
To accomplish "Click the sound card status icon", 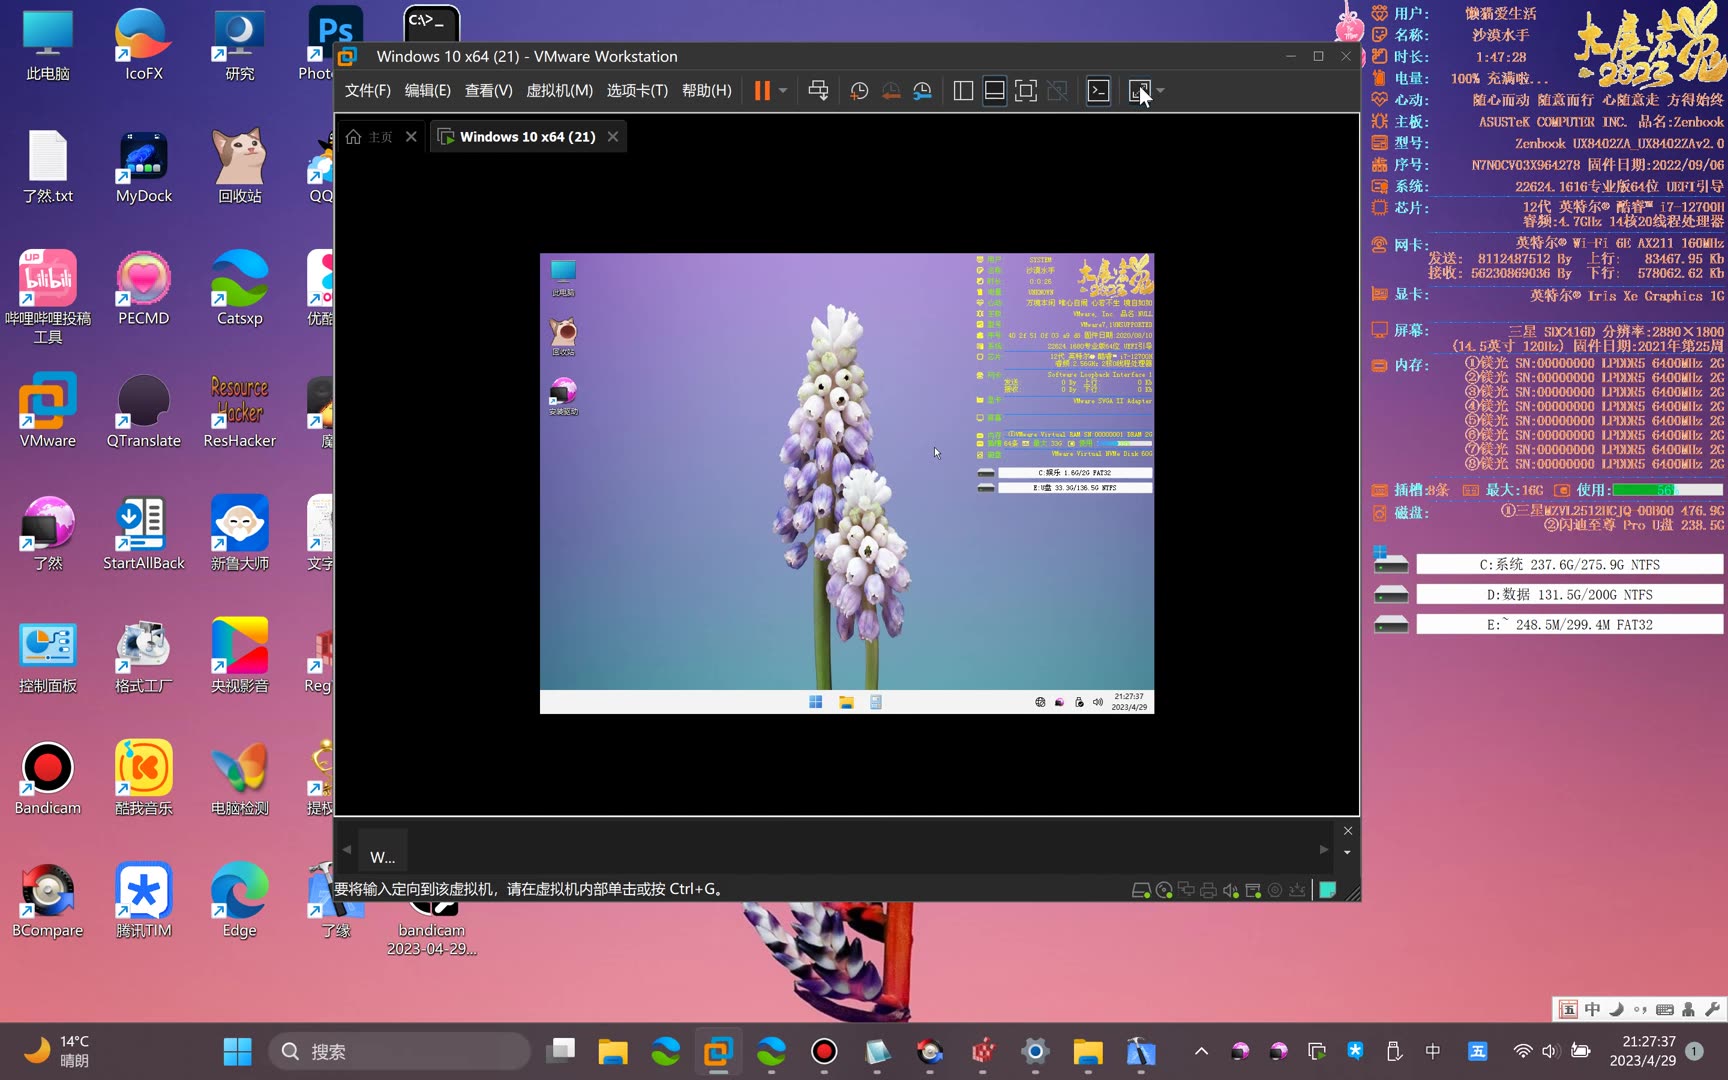I will (x=1230, y=890).
